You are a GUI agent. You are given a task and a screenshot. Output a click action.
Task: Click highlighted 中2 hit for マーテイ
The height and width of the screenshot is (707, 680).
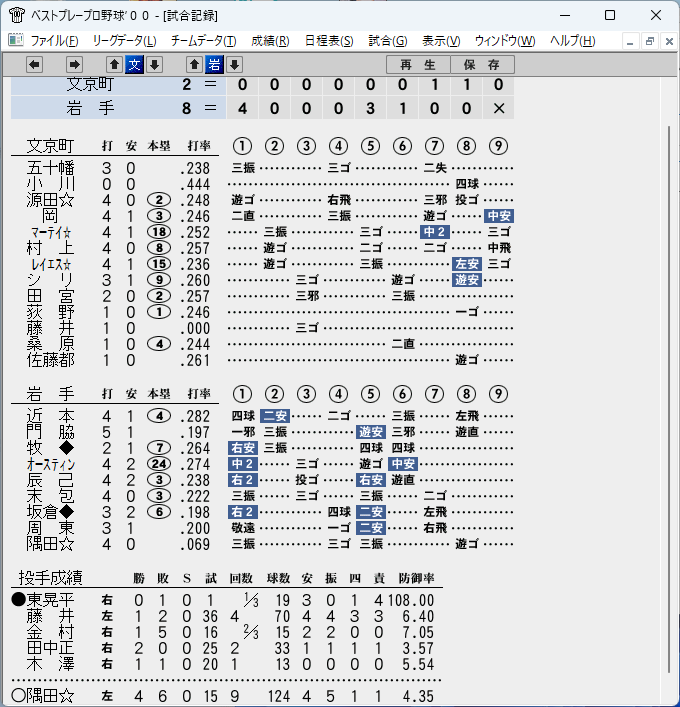(435, 232)
